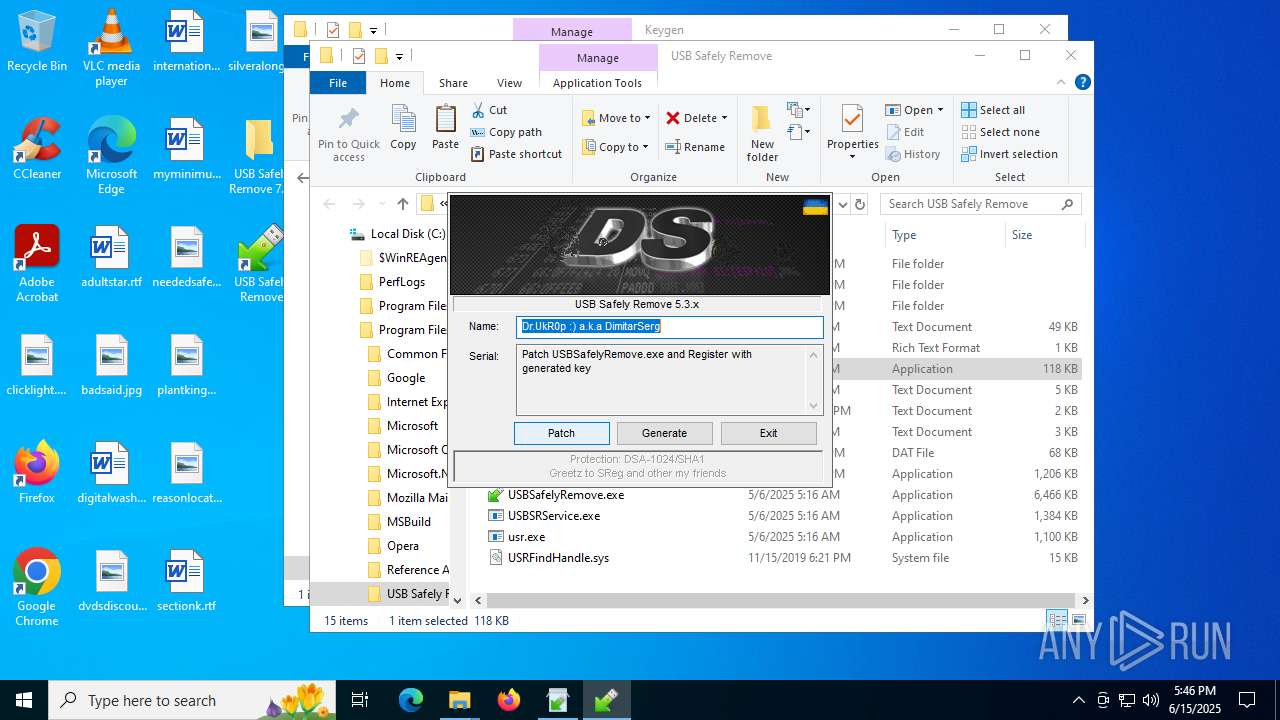Image resolution: width=1280 pixels, height=720 pixels.
Task: Click Invert selection in ribbon
Action: 1009,154
